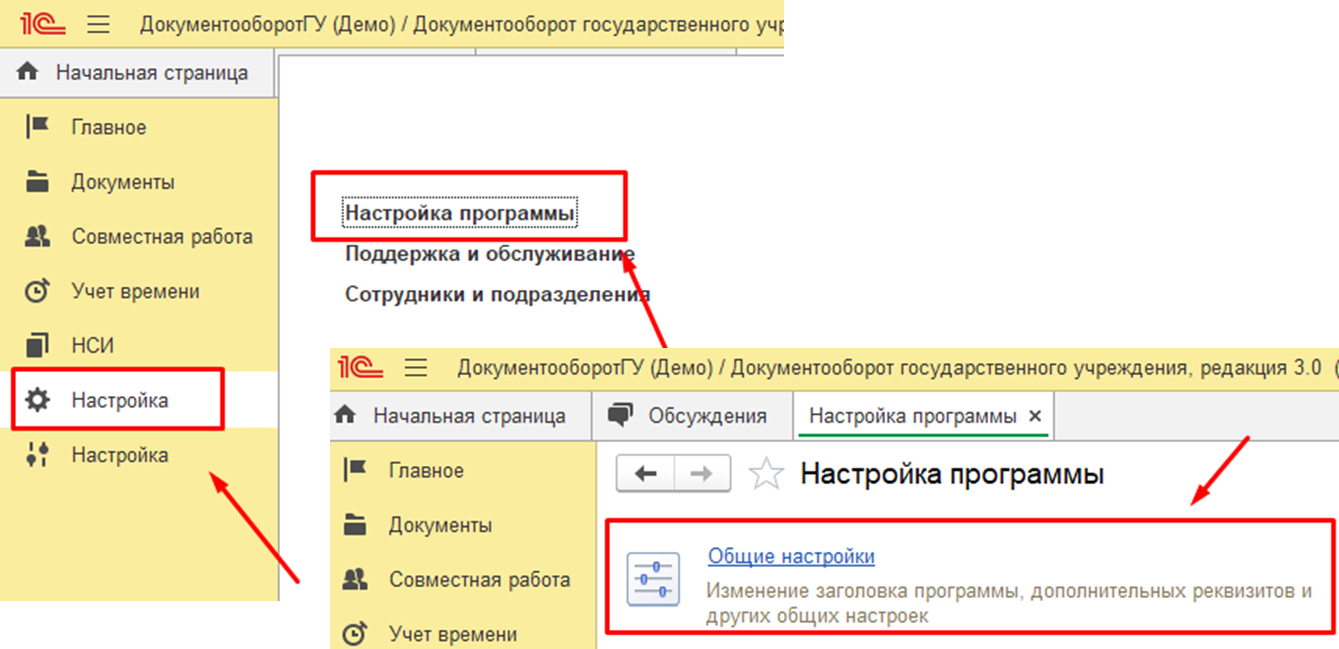The height and width of the screenshot is (649, 1339).
Task: Open the Документы section in the front window sidebar
Action: coord(441,525)
